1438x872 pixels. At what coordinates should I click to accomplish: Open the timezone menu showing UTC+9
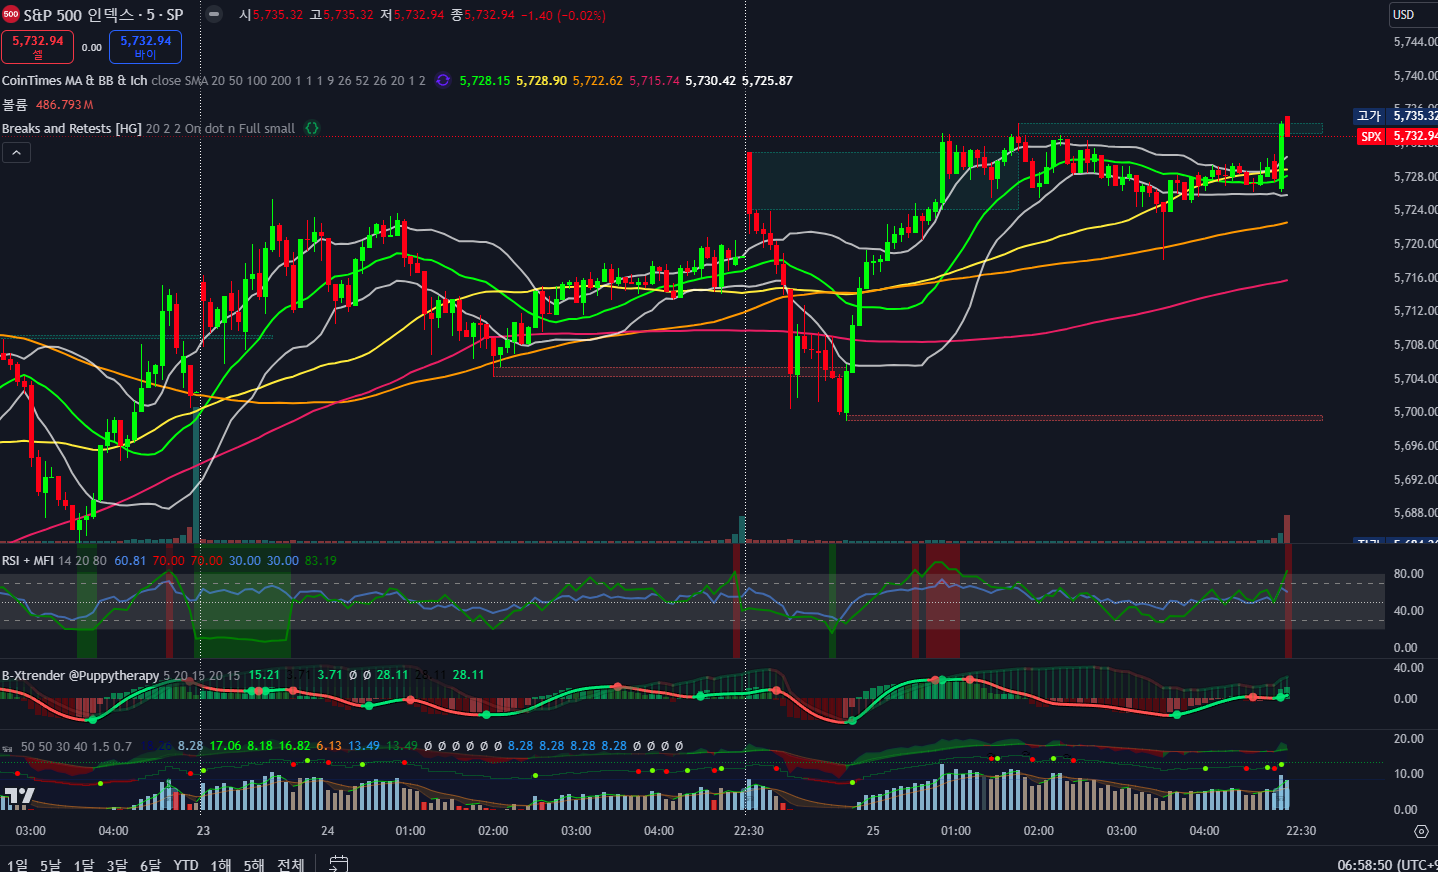[x=1386, y=864]
